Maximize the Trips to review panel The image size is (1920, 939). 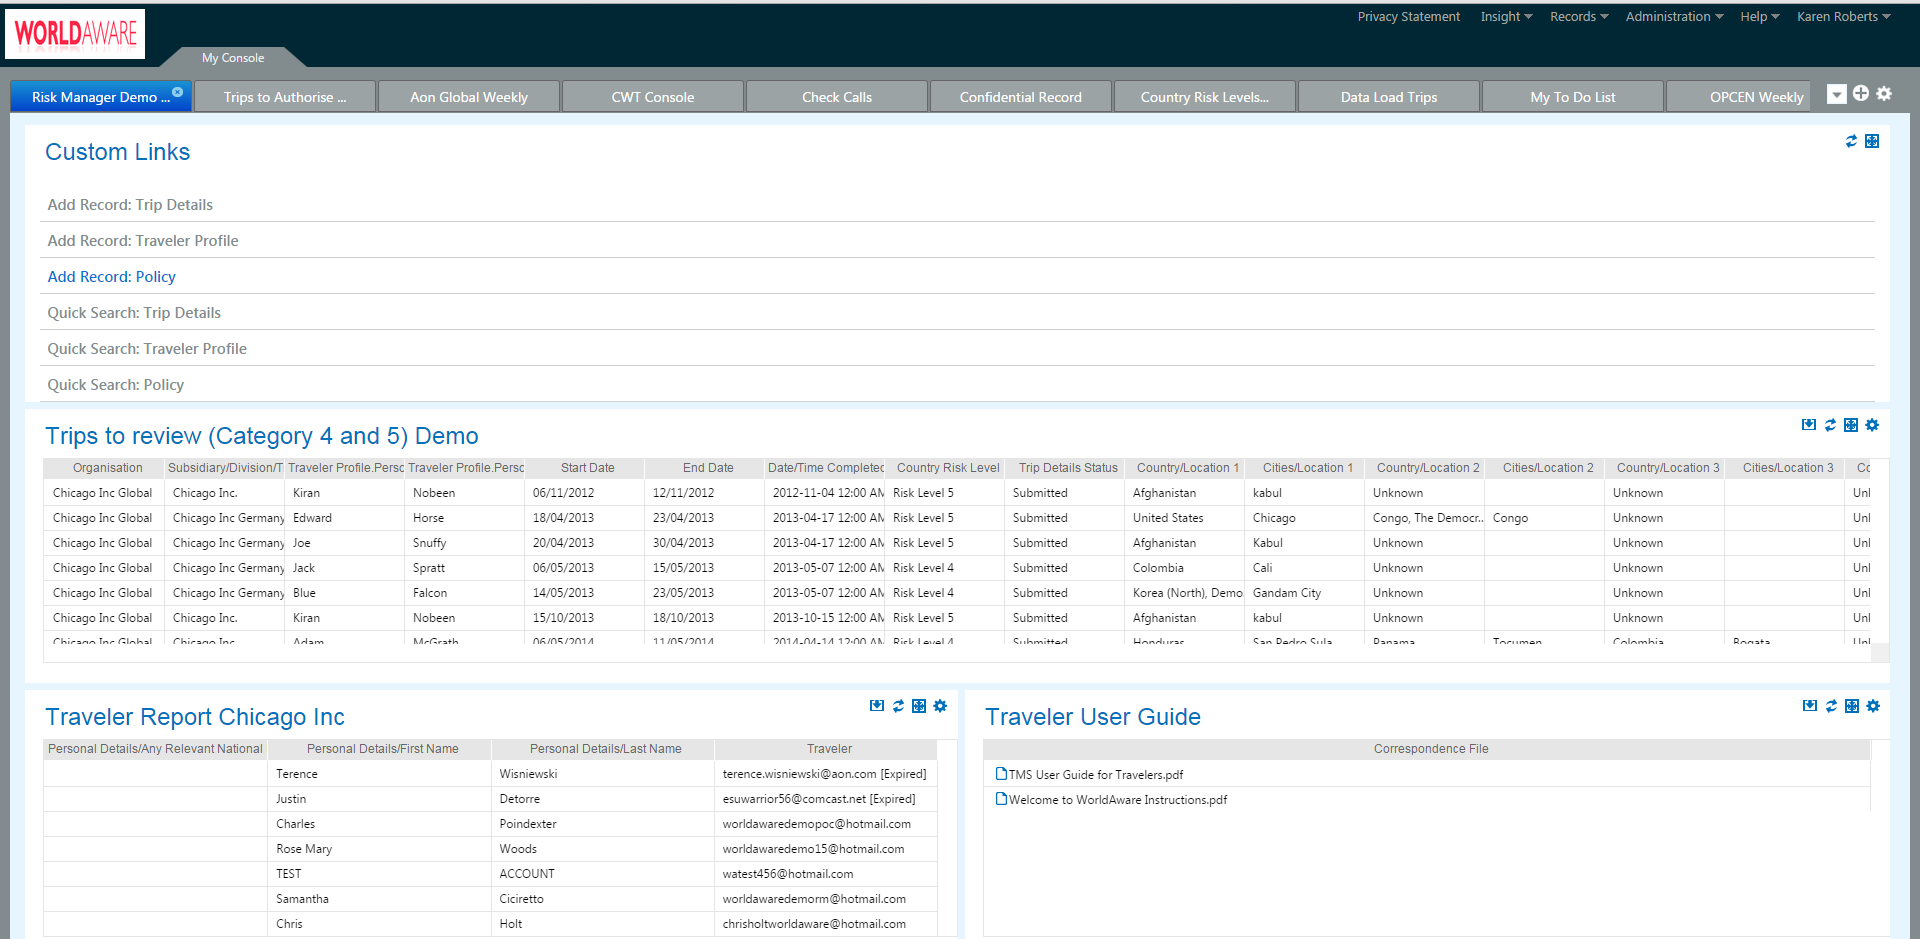[1851, 425]
